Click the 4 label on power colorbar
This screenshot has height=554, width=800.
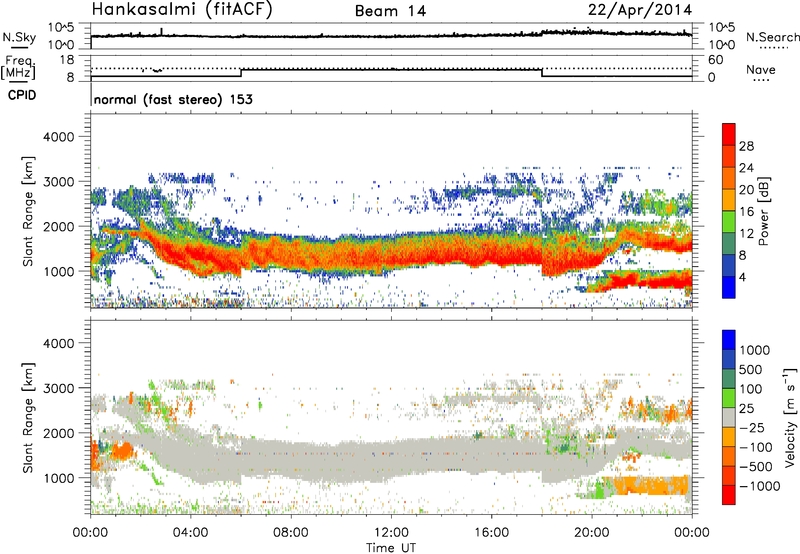[x=743, y=278]
